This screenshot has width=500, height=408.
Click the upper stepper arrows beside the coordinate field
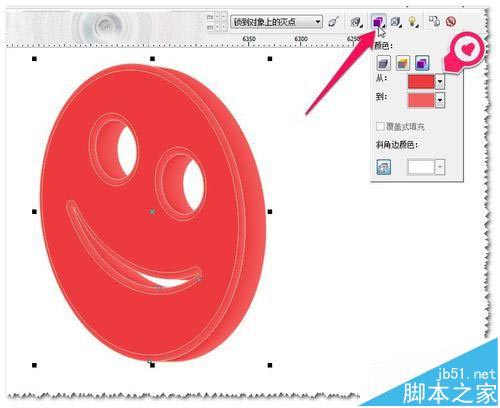click(x=220, y=16)
